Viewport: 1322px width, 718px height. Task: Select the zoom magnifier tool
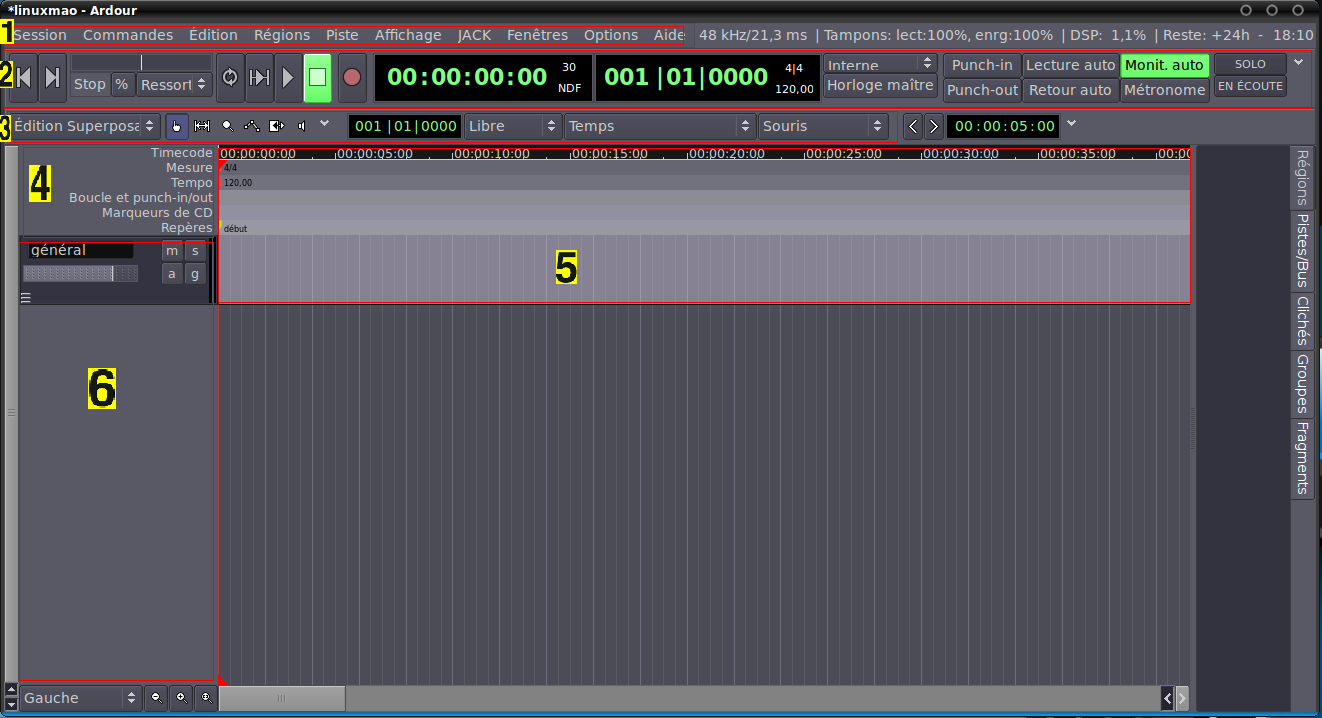click(x=227, y=126)
